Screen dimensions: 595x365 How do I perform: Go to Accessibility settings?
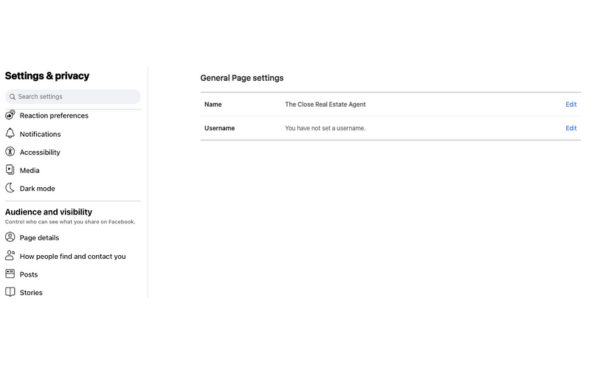(40, 152)
